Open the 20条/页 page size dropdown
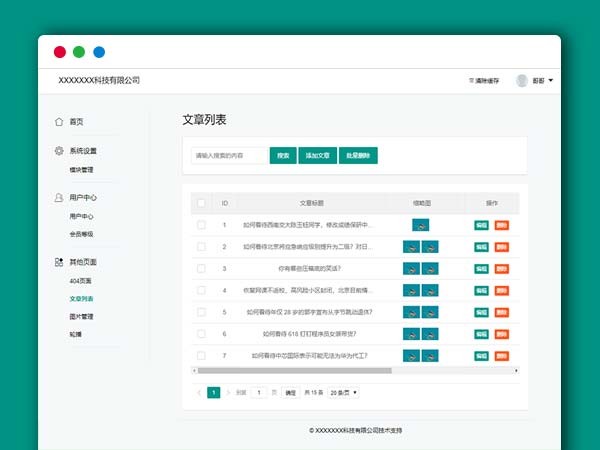Image resolution: width=600 pixels, height=450 pixels. click(343, 393)
